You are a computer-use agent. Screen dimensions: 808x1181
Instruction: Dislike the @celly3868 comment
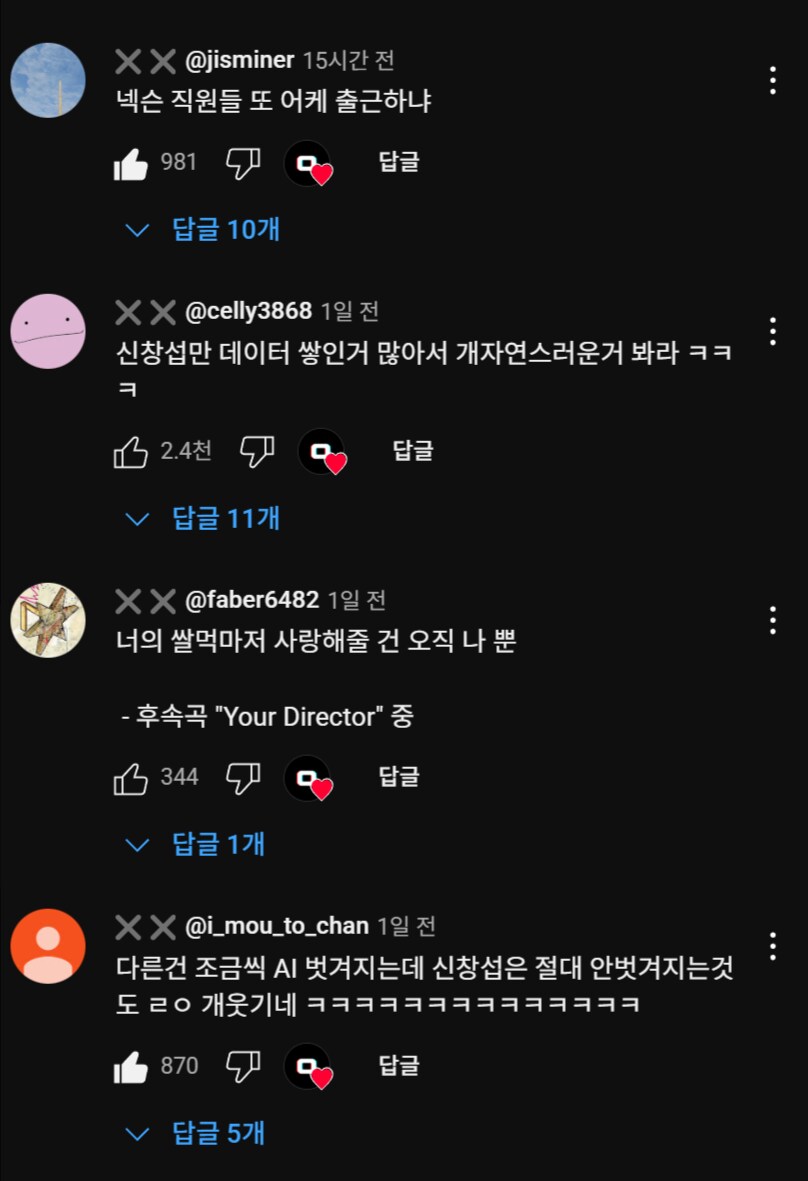tap(257, 451)
